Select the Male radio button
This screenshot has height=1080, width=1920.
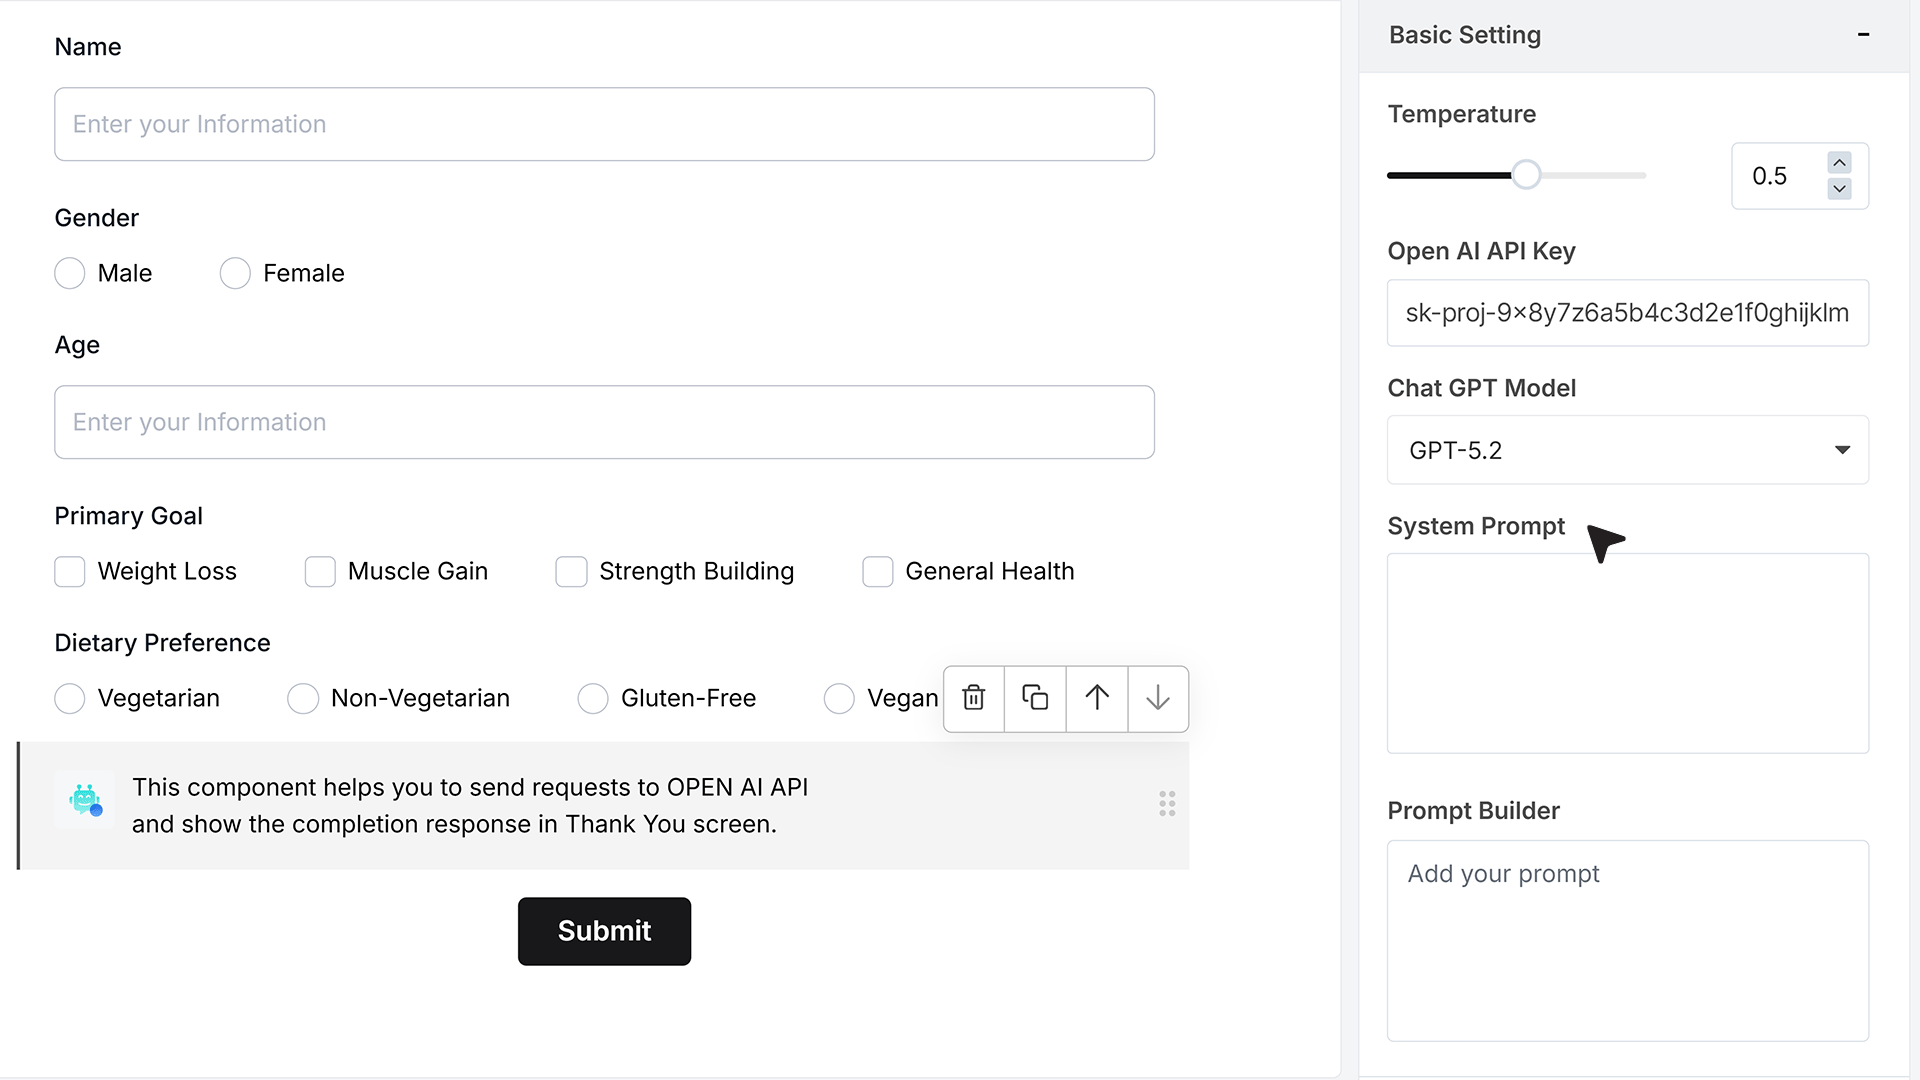point(69,273)
